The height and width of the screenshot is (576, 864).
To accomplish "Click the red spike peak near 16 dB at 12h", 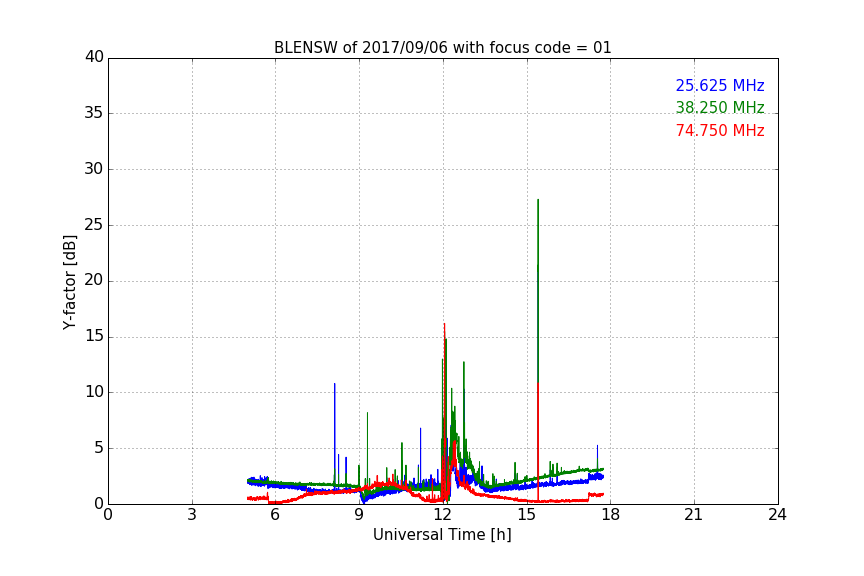I will pos(444,325).
